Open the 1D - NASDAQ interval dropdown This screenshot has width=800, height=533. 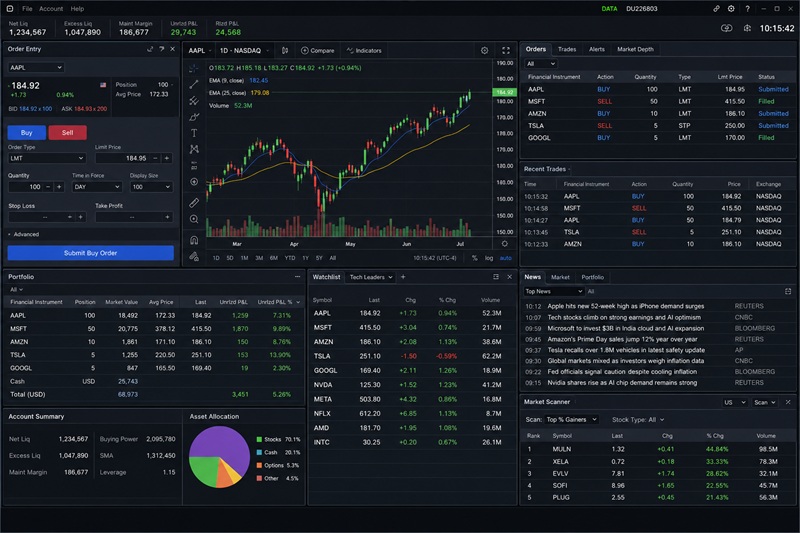coord(244,50)
